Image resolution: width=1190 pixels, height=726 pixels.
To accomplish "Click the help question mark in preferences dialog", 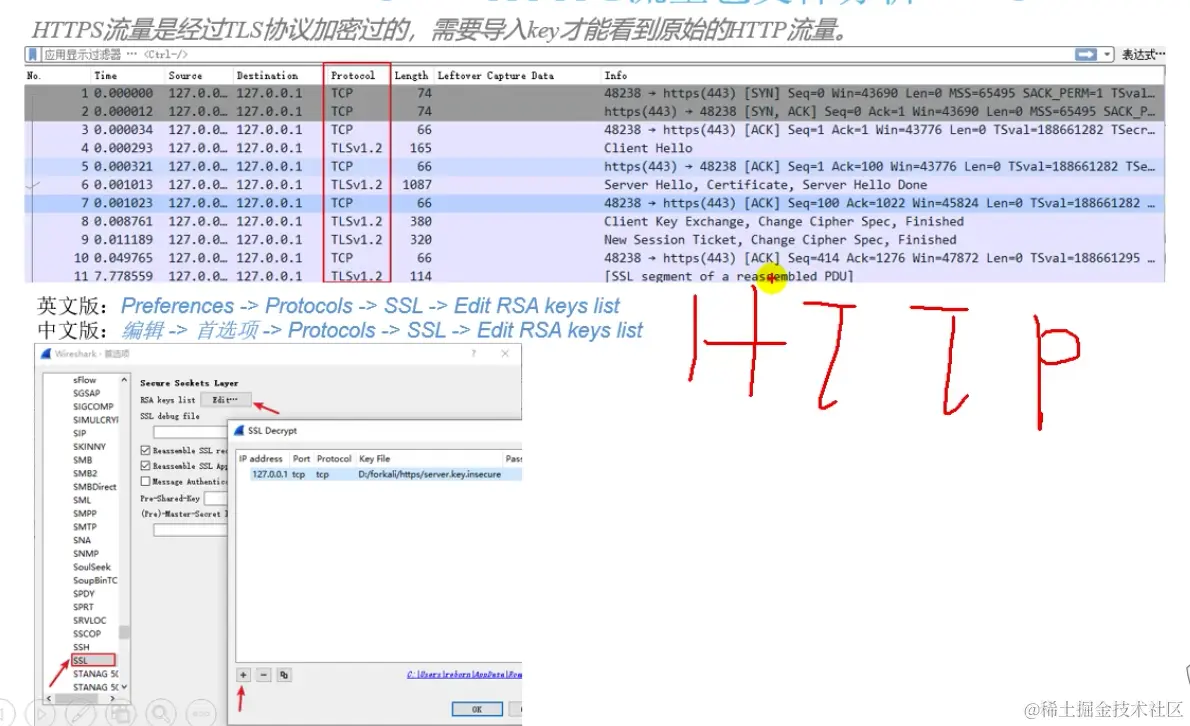I will tap(474, 354).
